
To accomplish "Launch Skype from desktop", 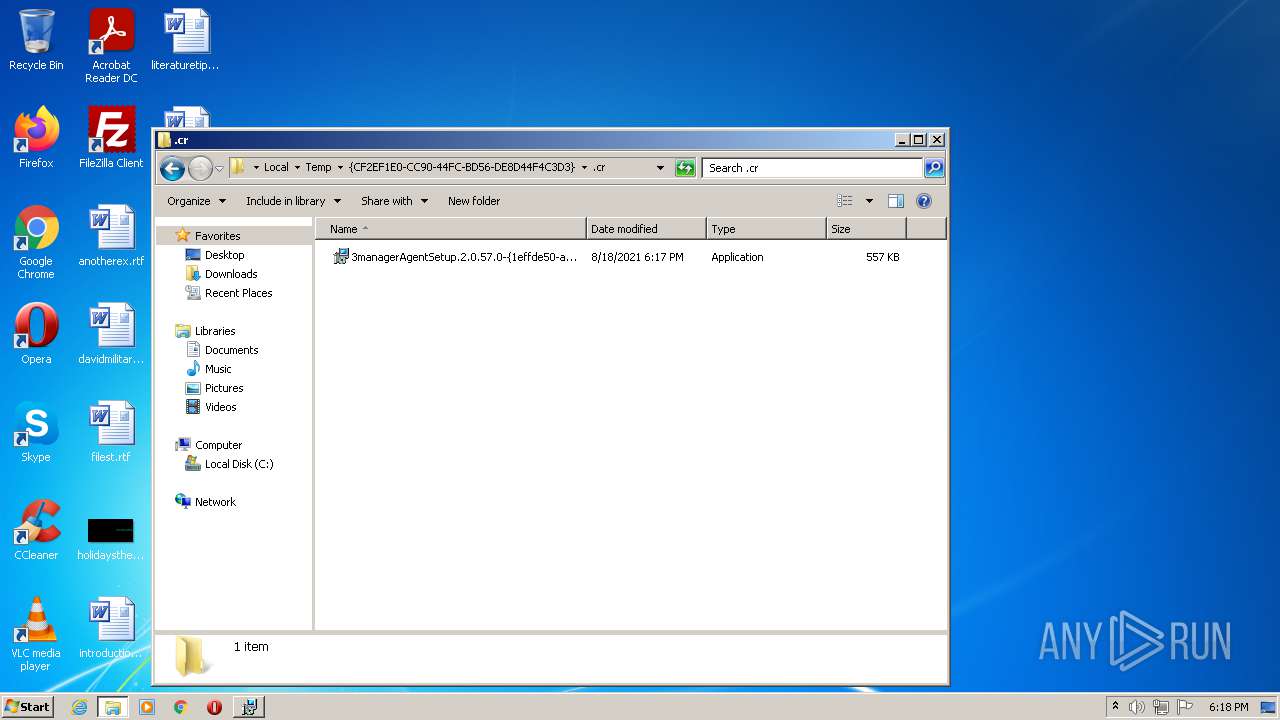I will (x=36, y=432).
